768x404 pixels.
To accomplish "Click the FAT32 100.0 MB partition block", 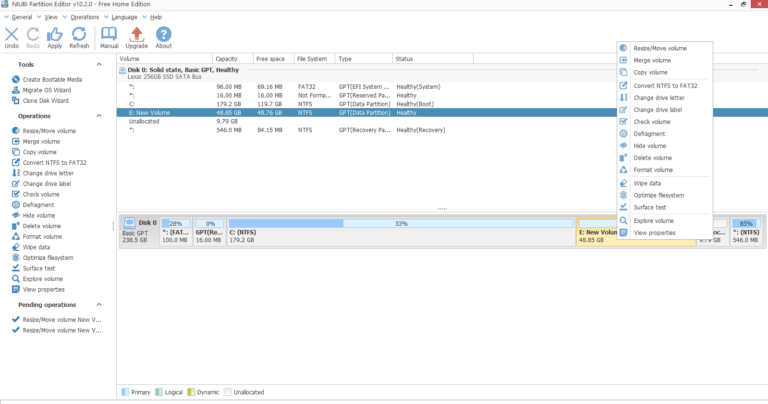I will coord(175,232).
